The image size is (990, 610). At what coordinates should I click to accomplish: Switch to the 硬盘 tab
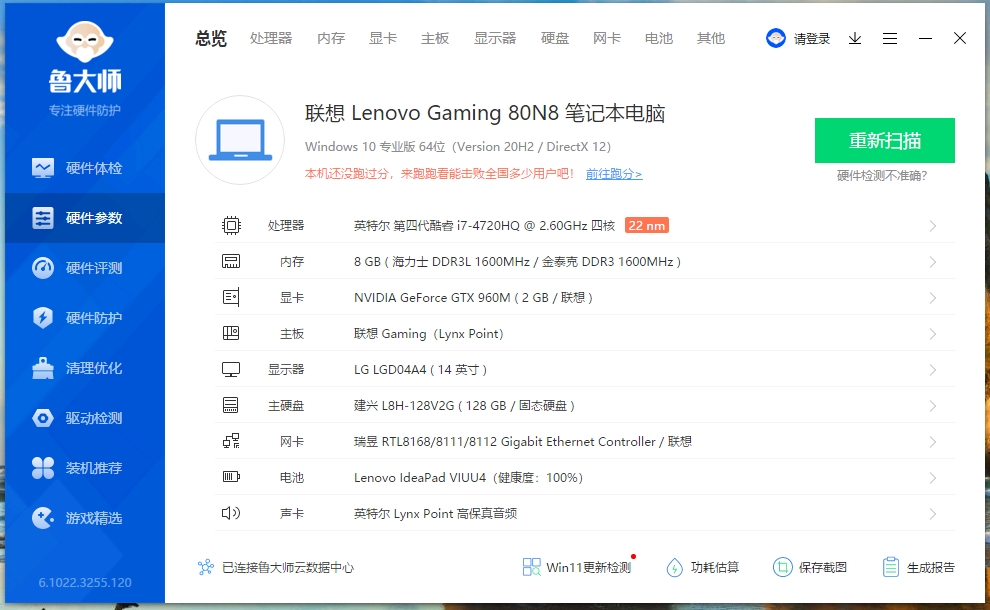pyautogui.click(x=555, y=39)
